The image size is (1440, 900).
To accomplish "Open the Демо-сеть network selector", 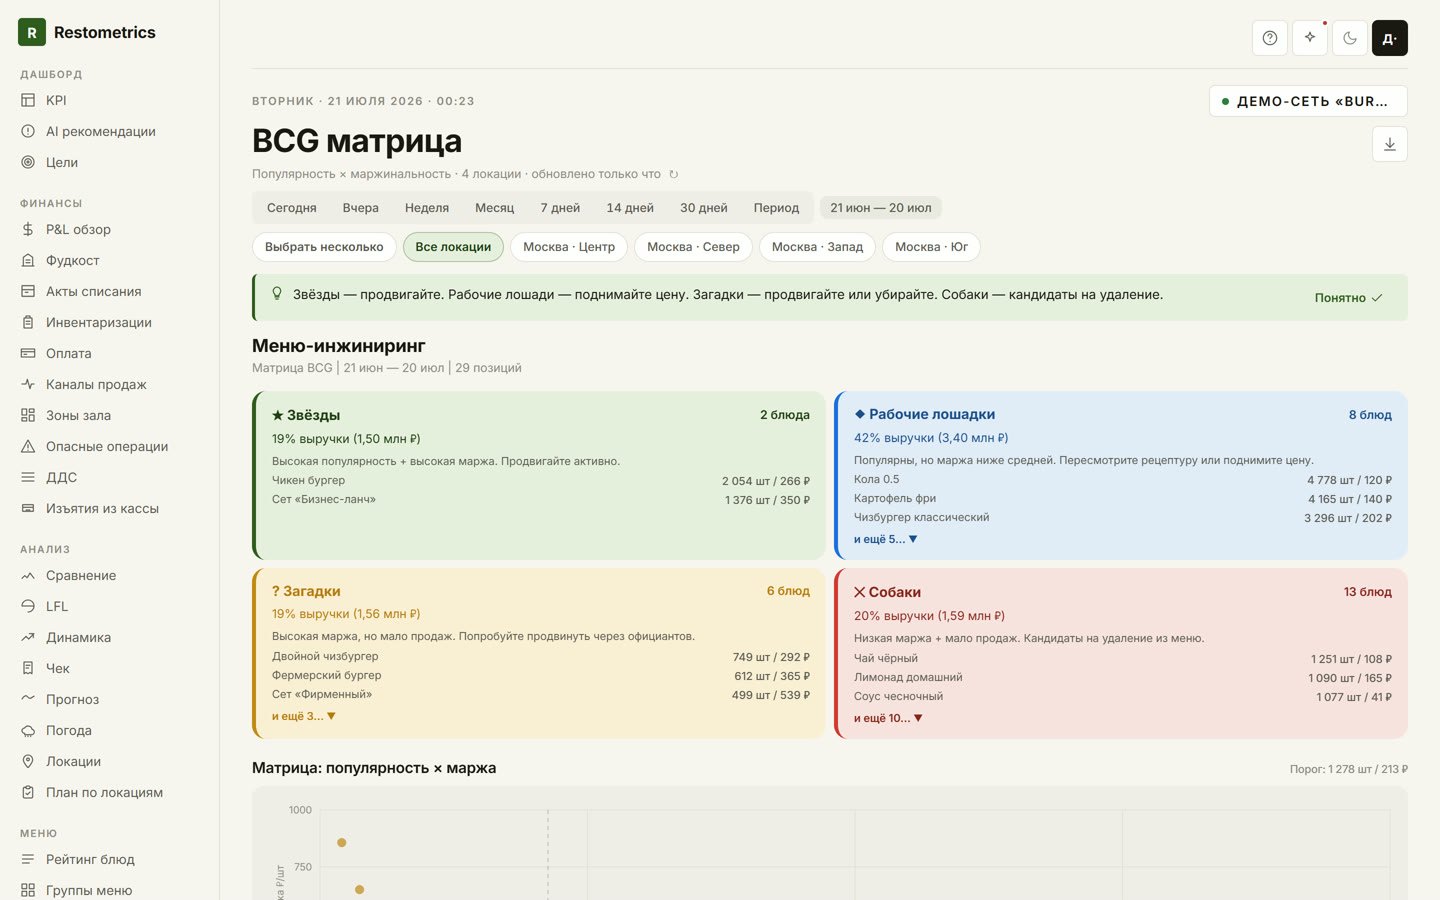I will point(1308,101).
